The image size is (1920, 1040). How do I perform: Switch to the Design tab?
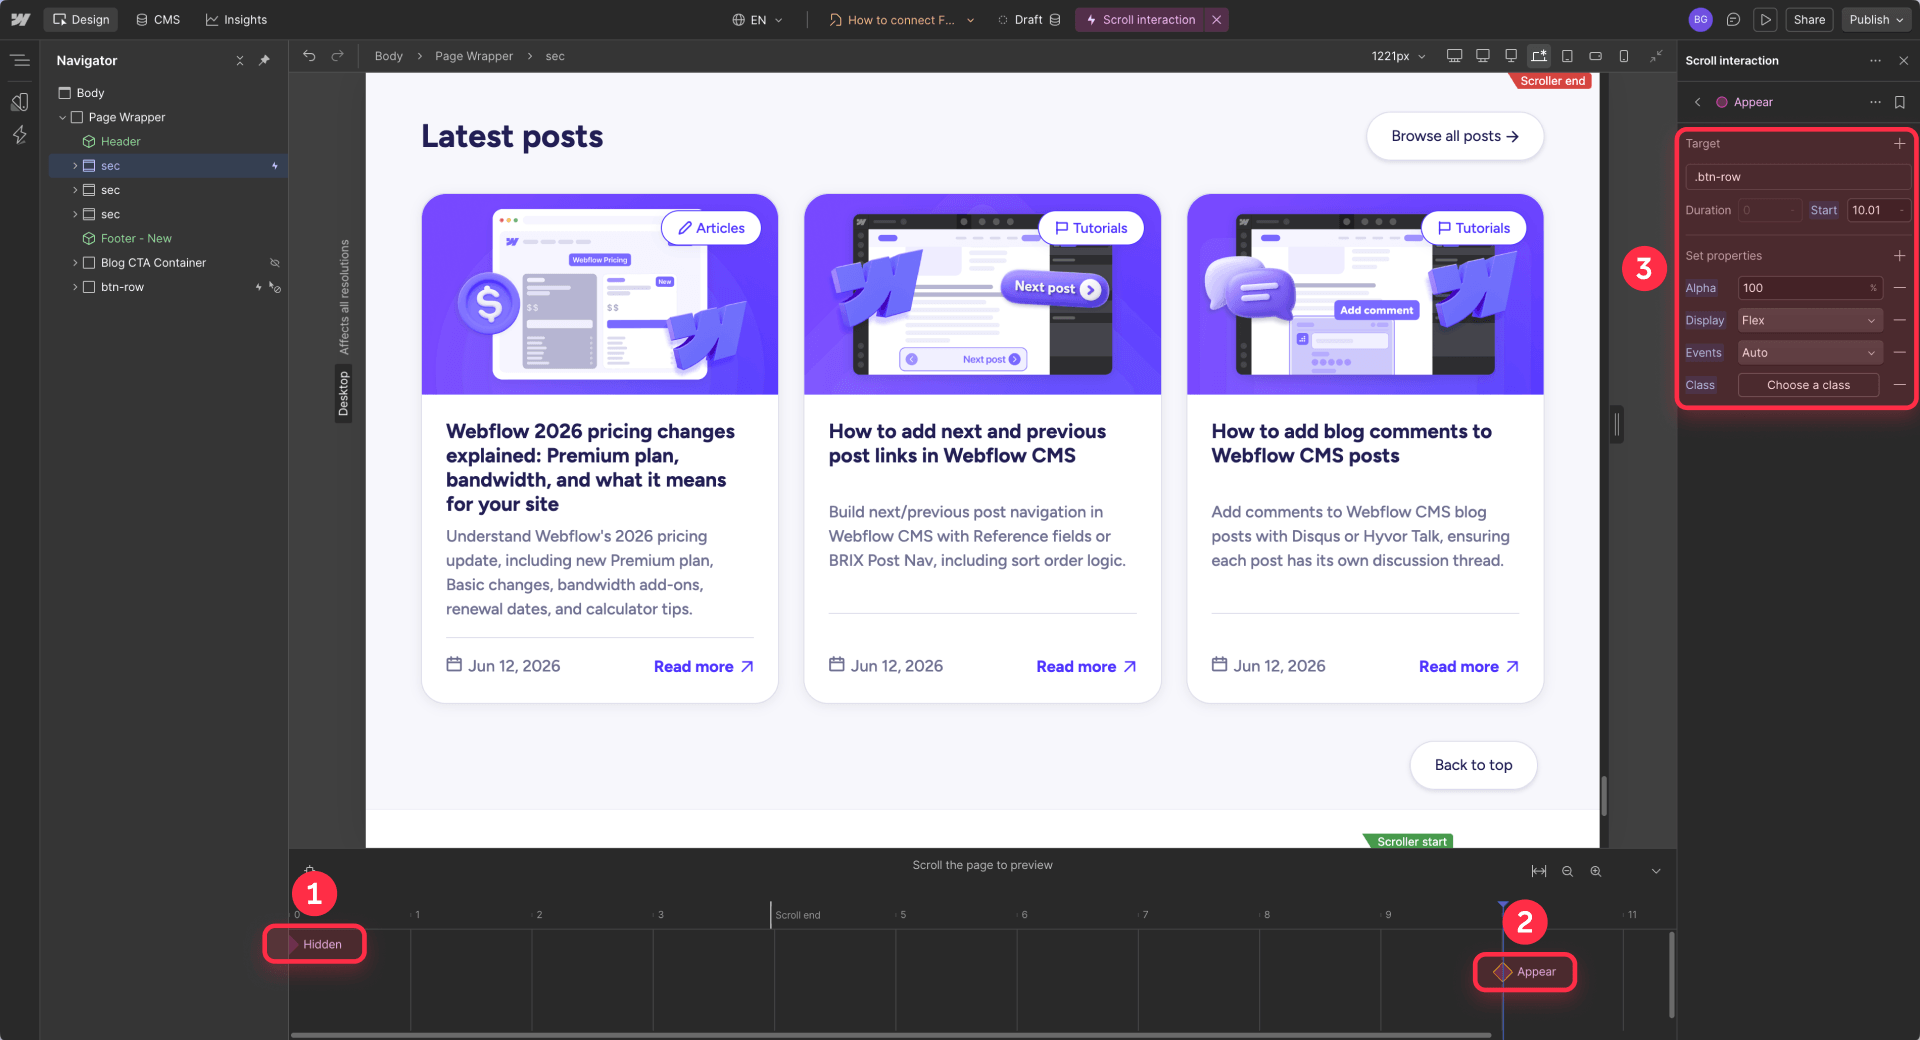(x=81, y=19)
